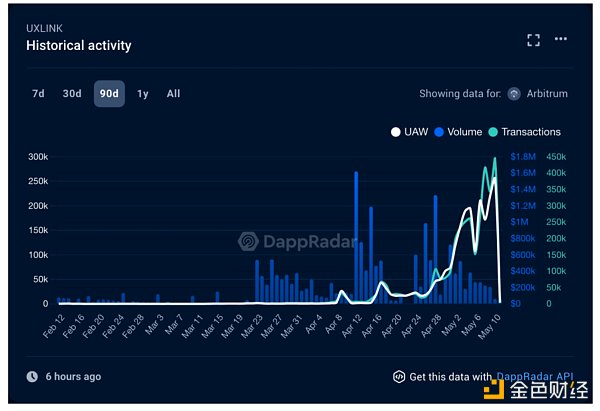The width and height of the screenshot is (600, 411).
Task: Click the Historical activity heading
Action: 78,45
